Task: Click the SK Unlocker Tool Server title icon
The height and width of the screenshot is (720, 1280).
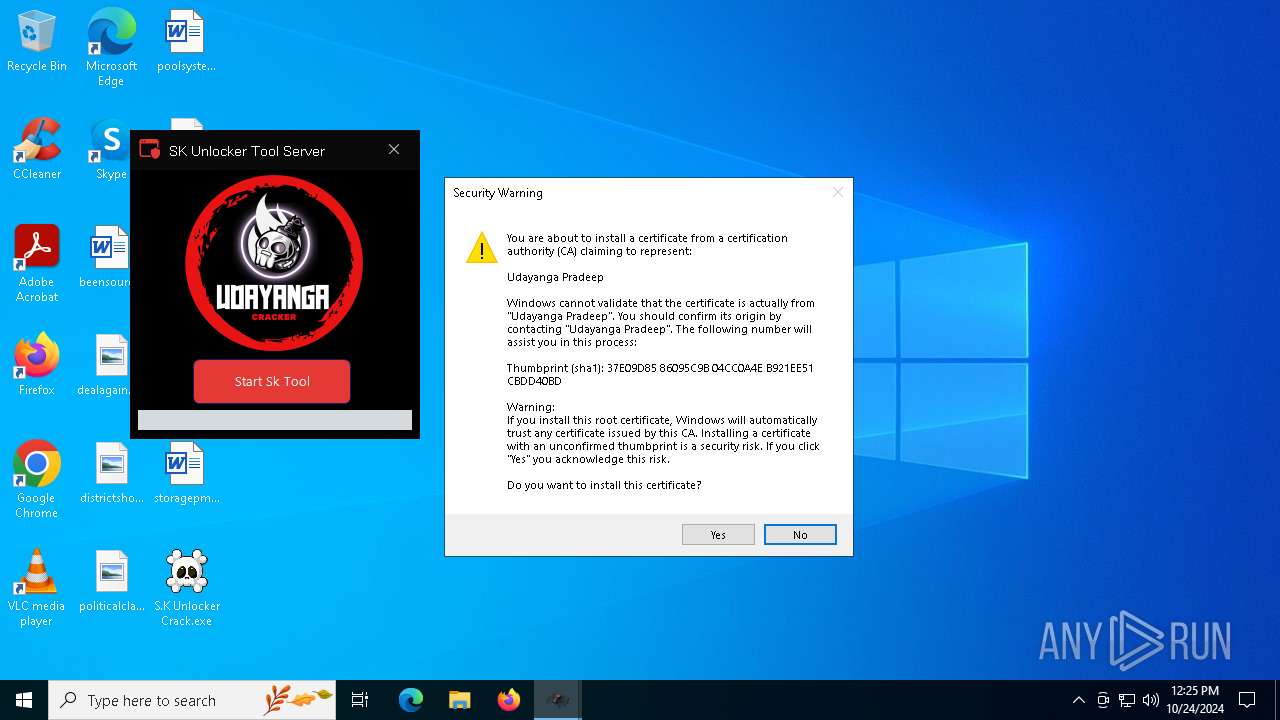Action: [x=150, y=150]
